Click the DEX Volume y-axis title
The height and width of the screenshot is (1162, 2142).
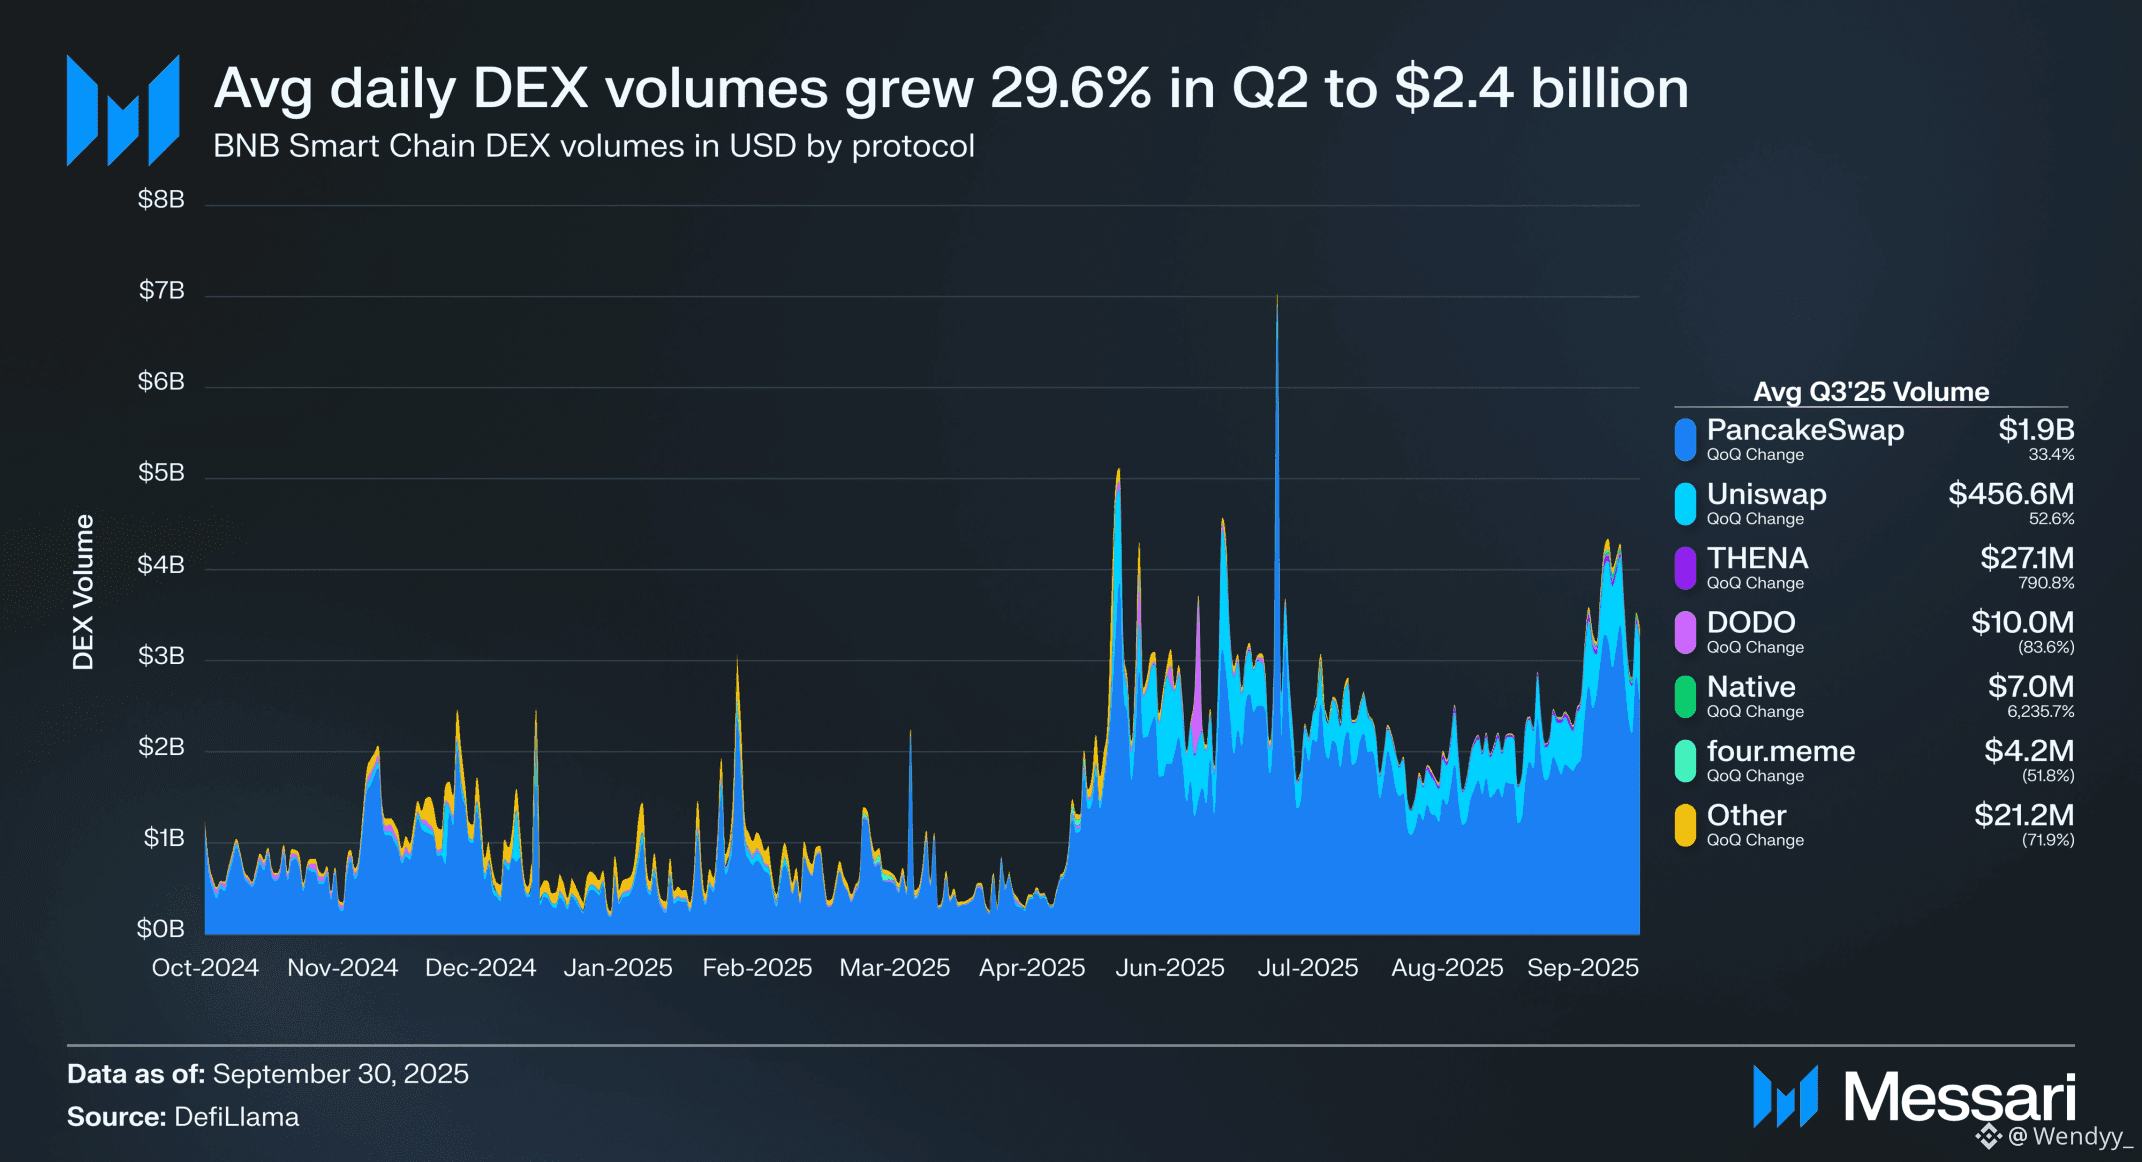click(83, 592)
